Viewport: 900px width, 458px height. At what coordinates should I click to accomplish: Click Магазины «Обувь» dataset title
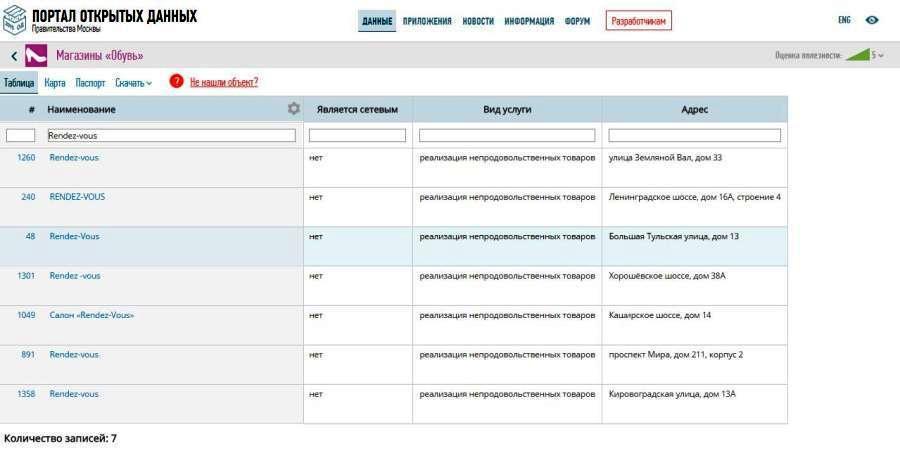pos(100,56)
